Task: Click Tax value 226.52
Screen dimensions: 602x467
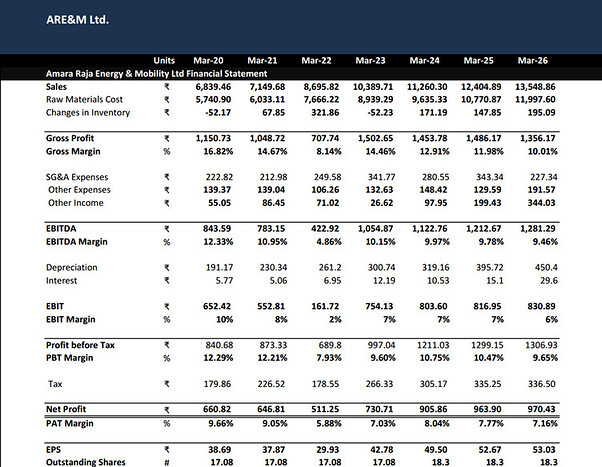Action: click(271, 384)
